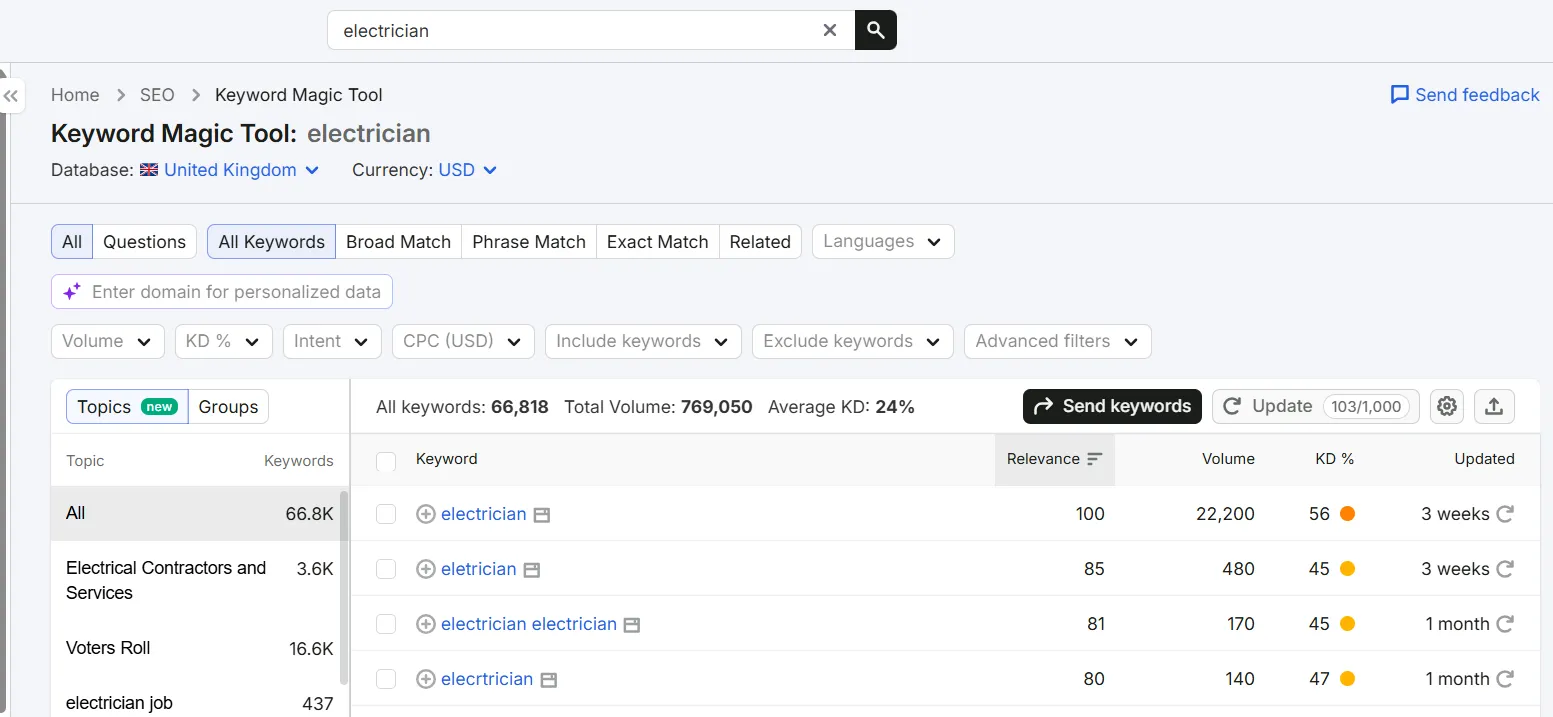Open SERP view icon for eletrician

[532, 570]
